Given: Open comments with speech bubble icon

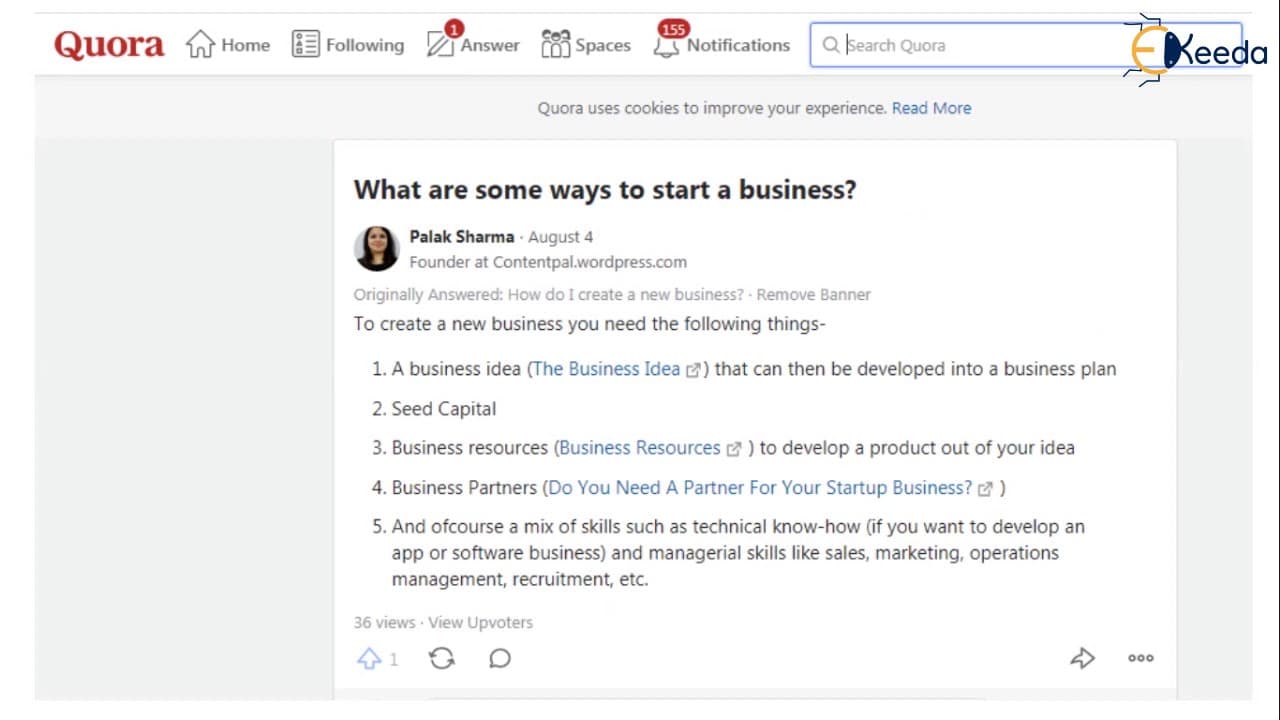Looking at the screenshot, I should pos(500,658).
